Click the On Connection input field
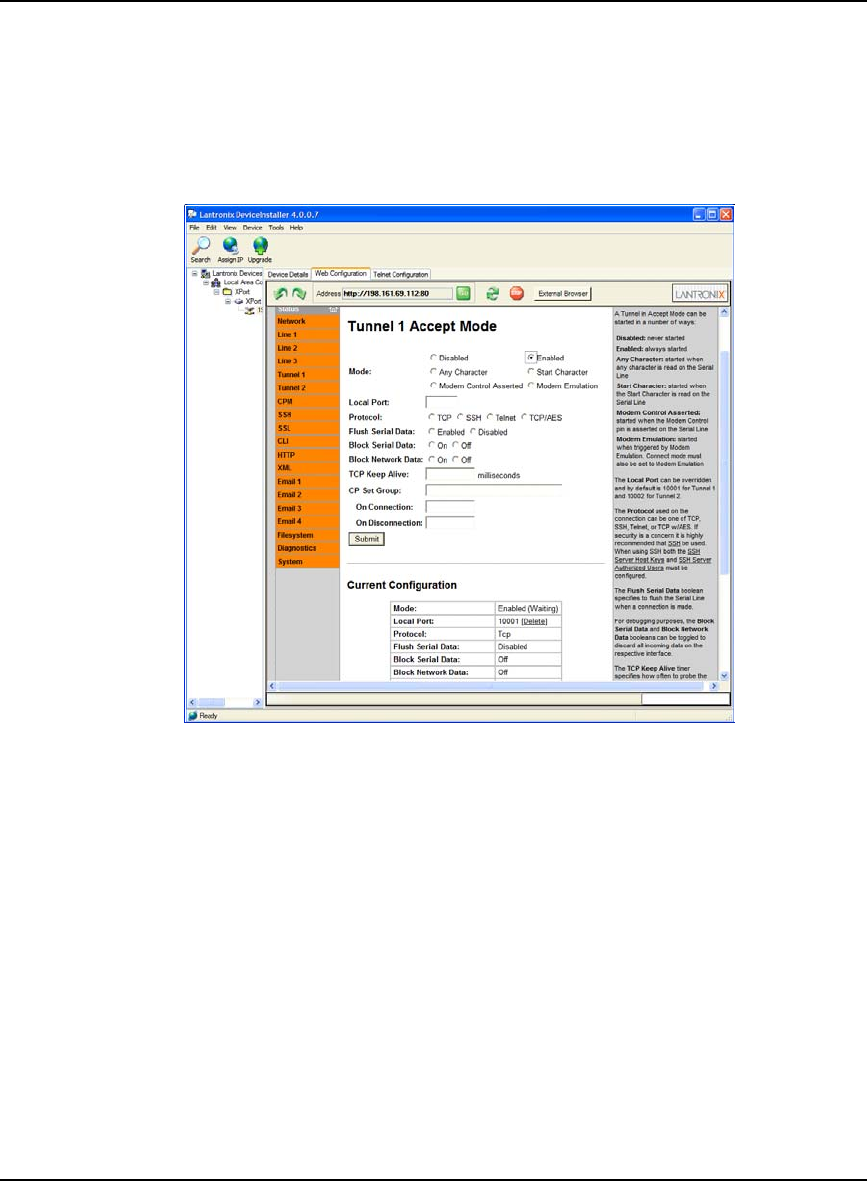 click(x=450, y=507)
